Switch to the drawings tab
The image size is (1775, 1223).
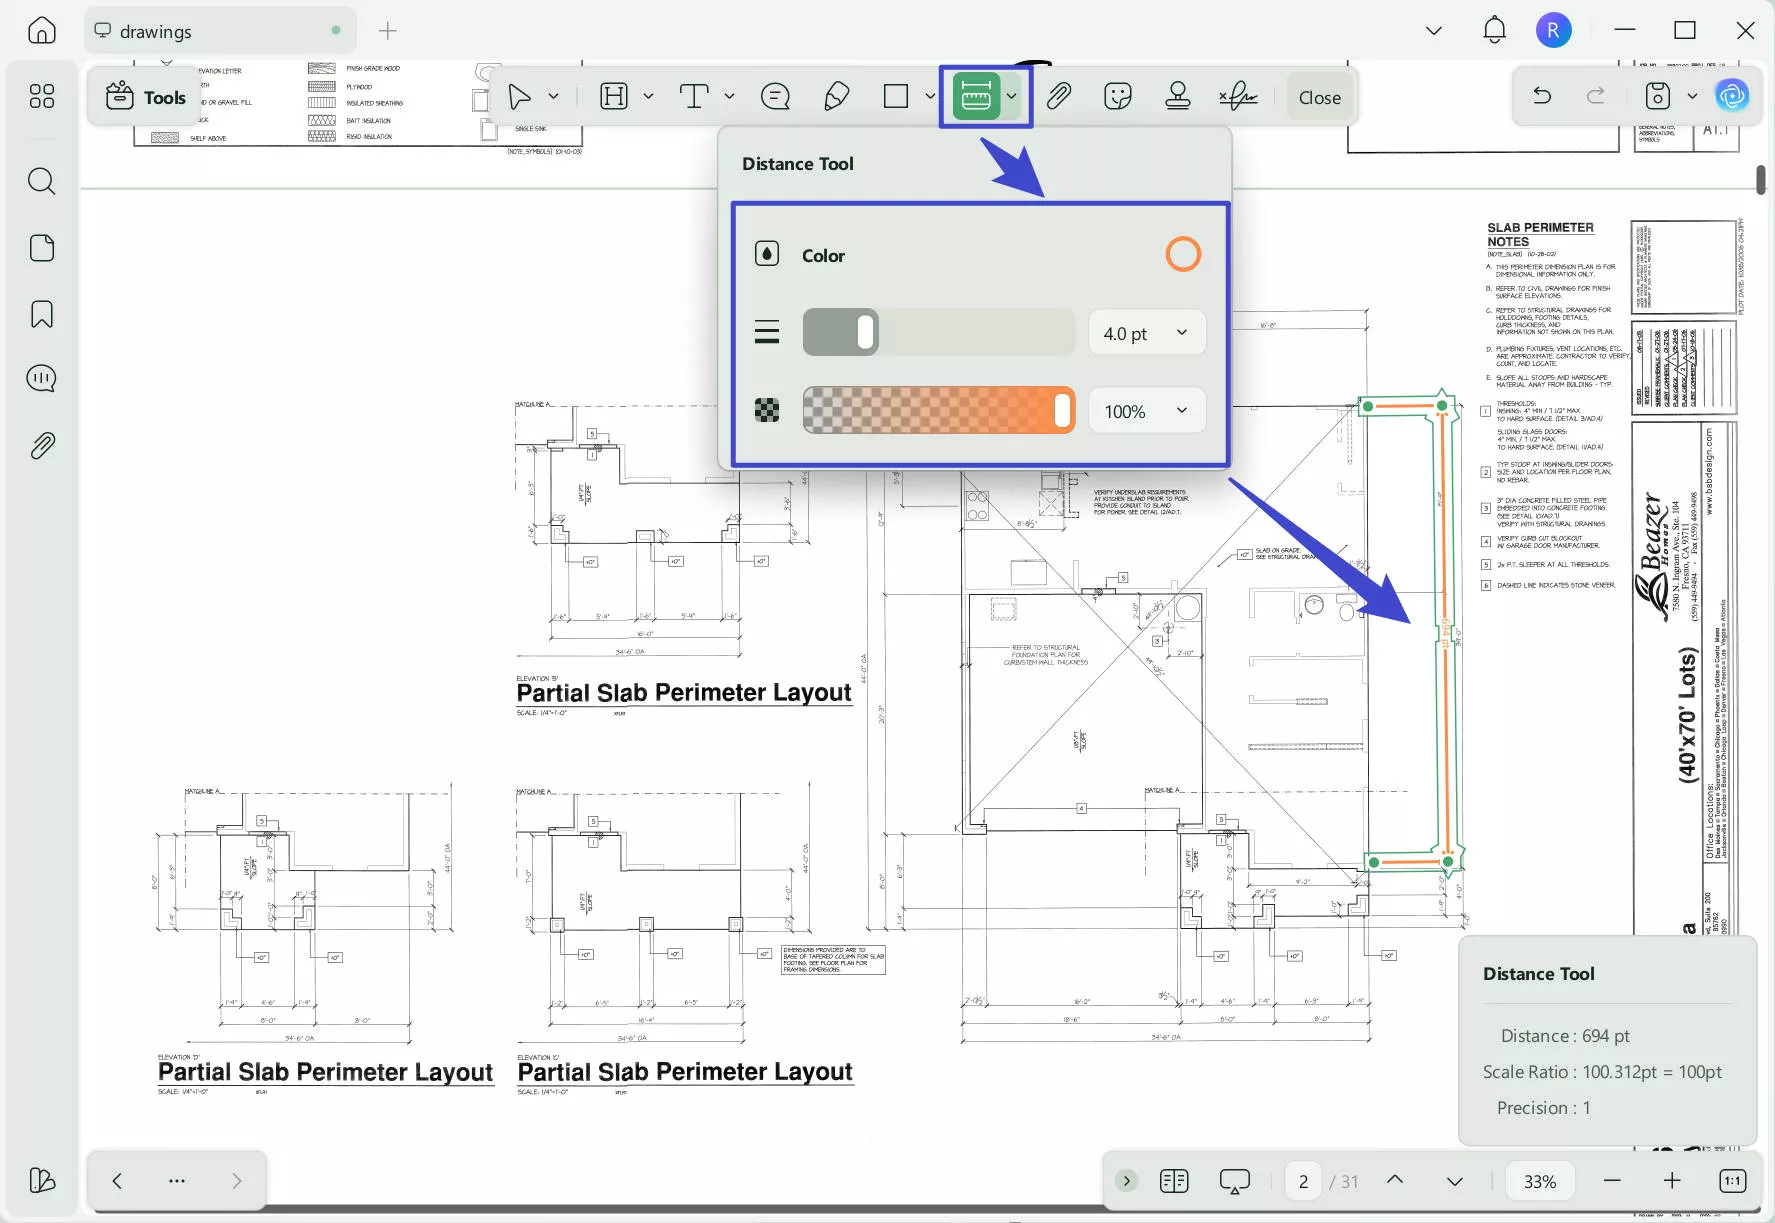click(155, 30)
